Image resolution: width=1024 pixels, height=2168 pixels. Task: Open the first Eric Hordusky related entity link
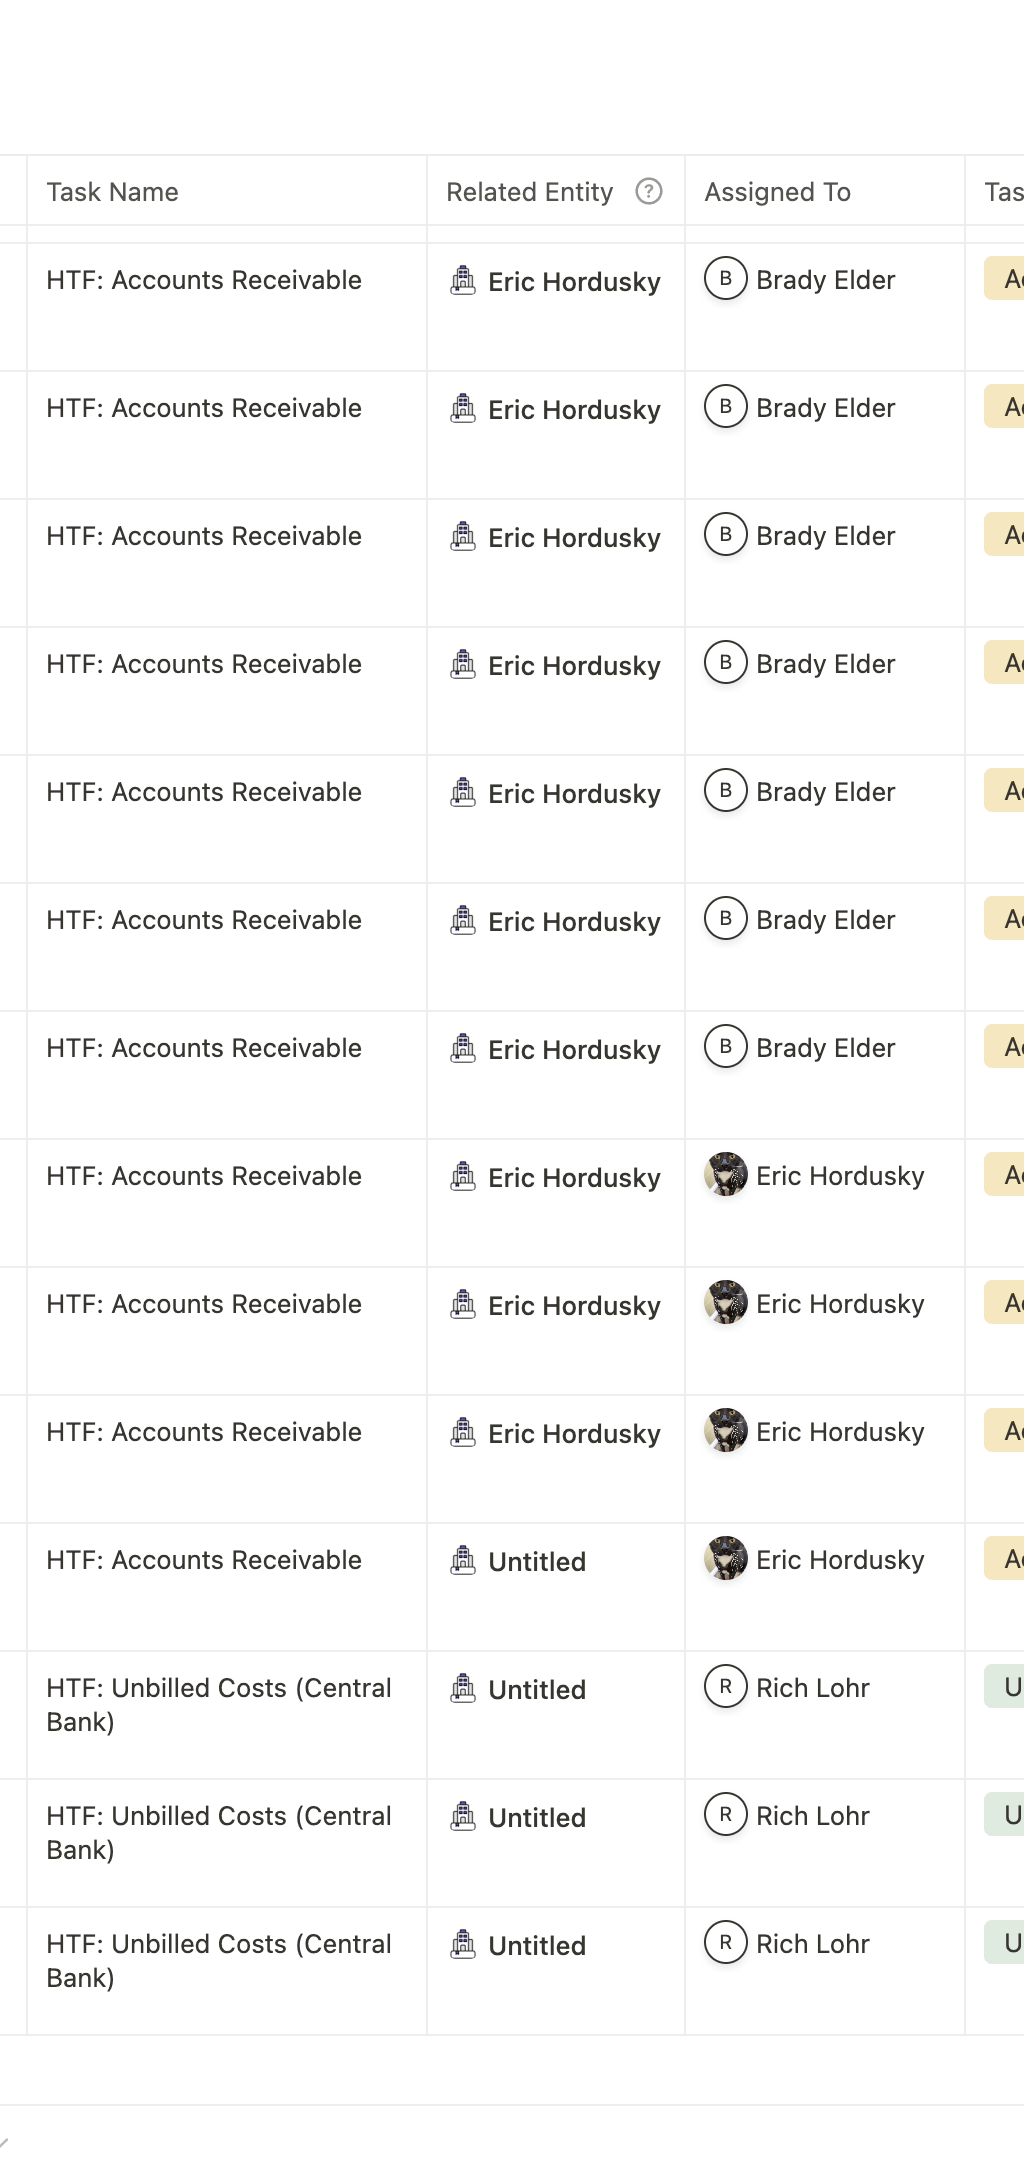pyautogui.click(x=574, y=282)
